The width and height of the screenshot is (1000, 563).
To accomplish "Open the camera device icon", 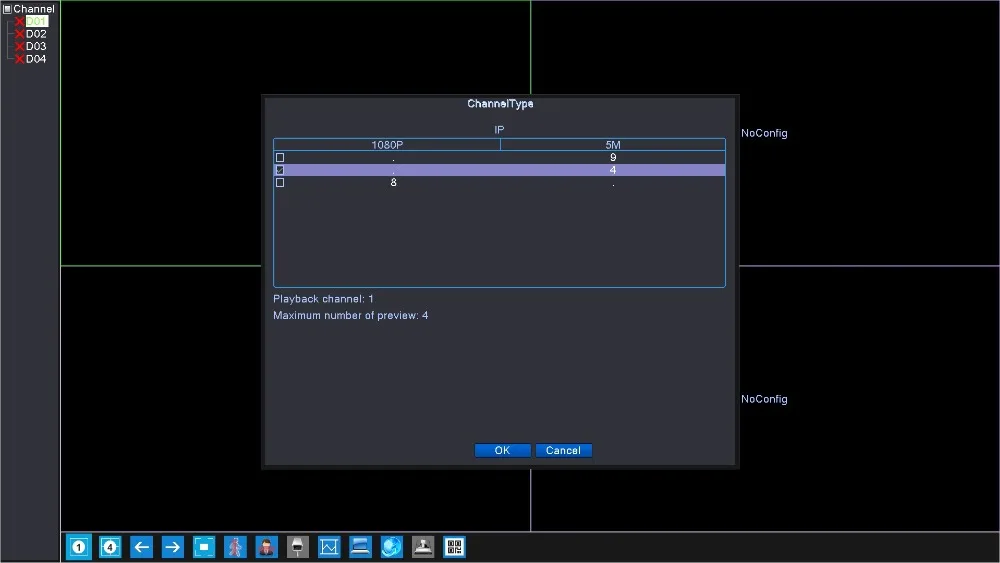I will 298,546.
